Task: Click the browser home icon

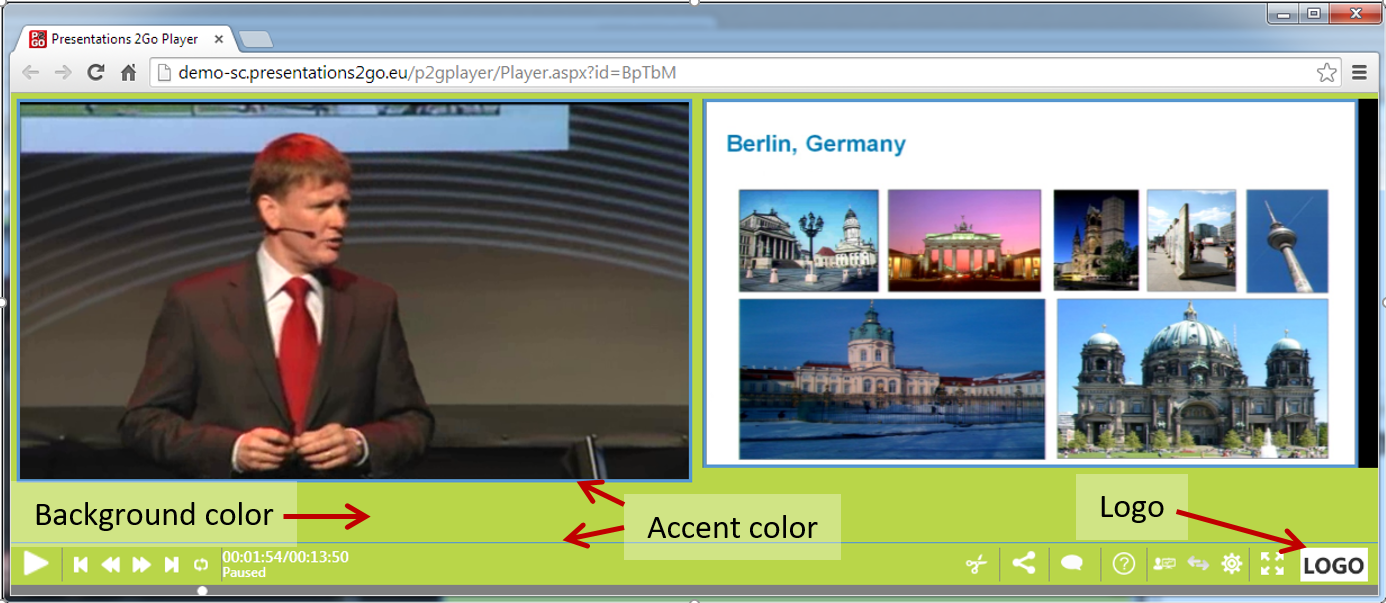Action: (x=128, y=72)
